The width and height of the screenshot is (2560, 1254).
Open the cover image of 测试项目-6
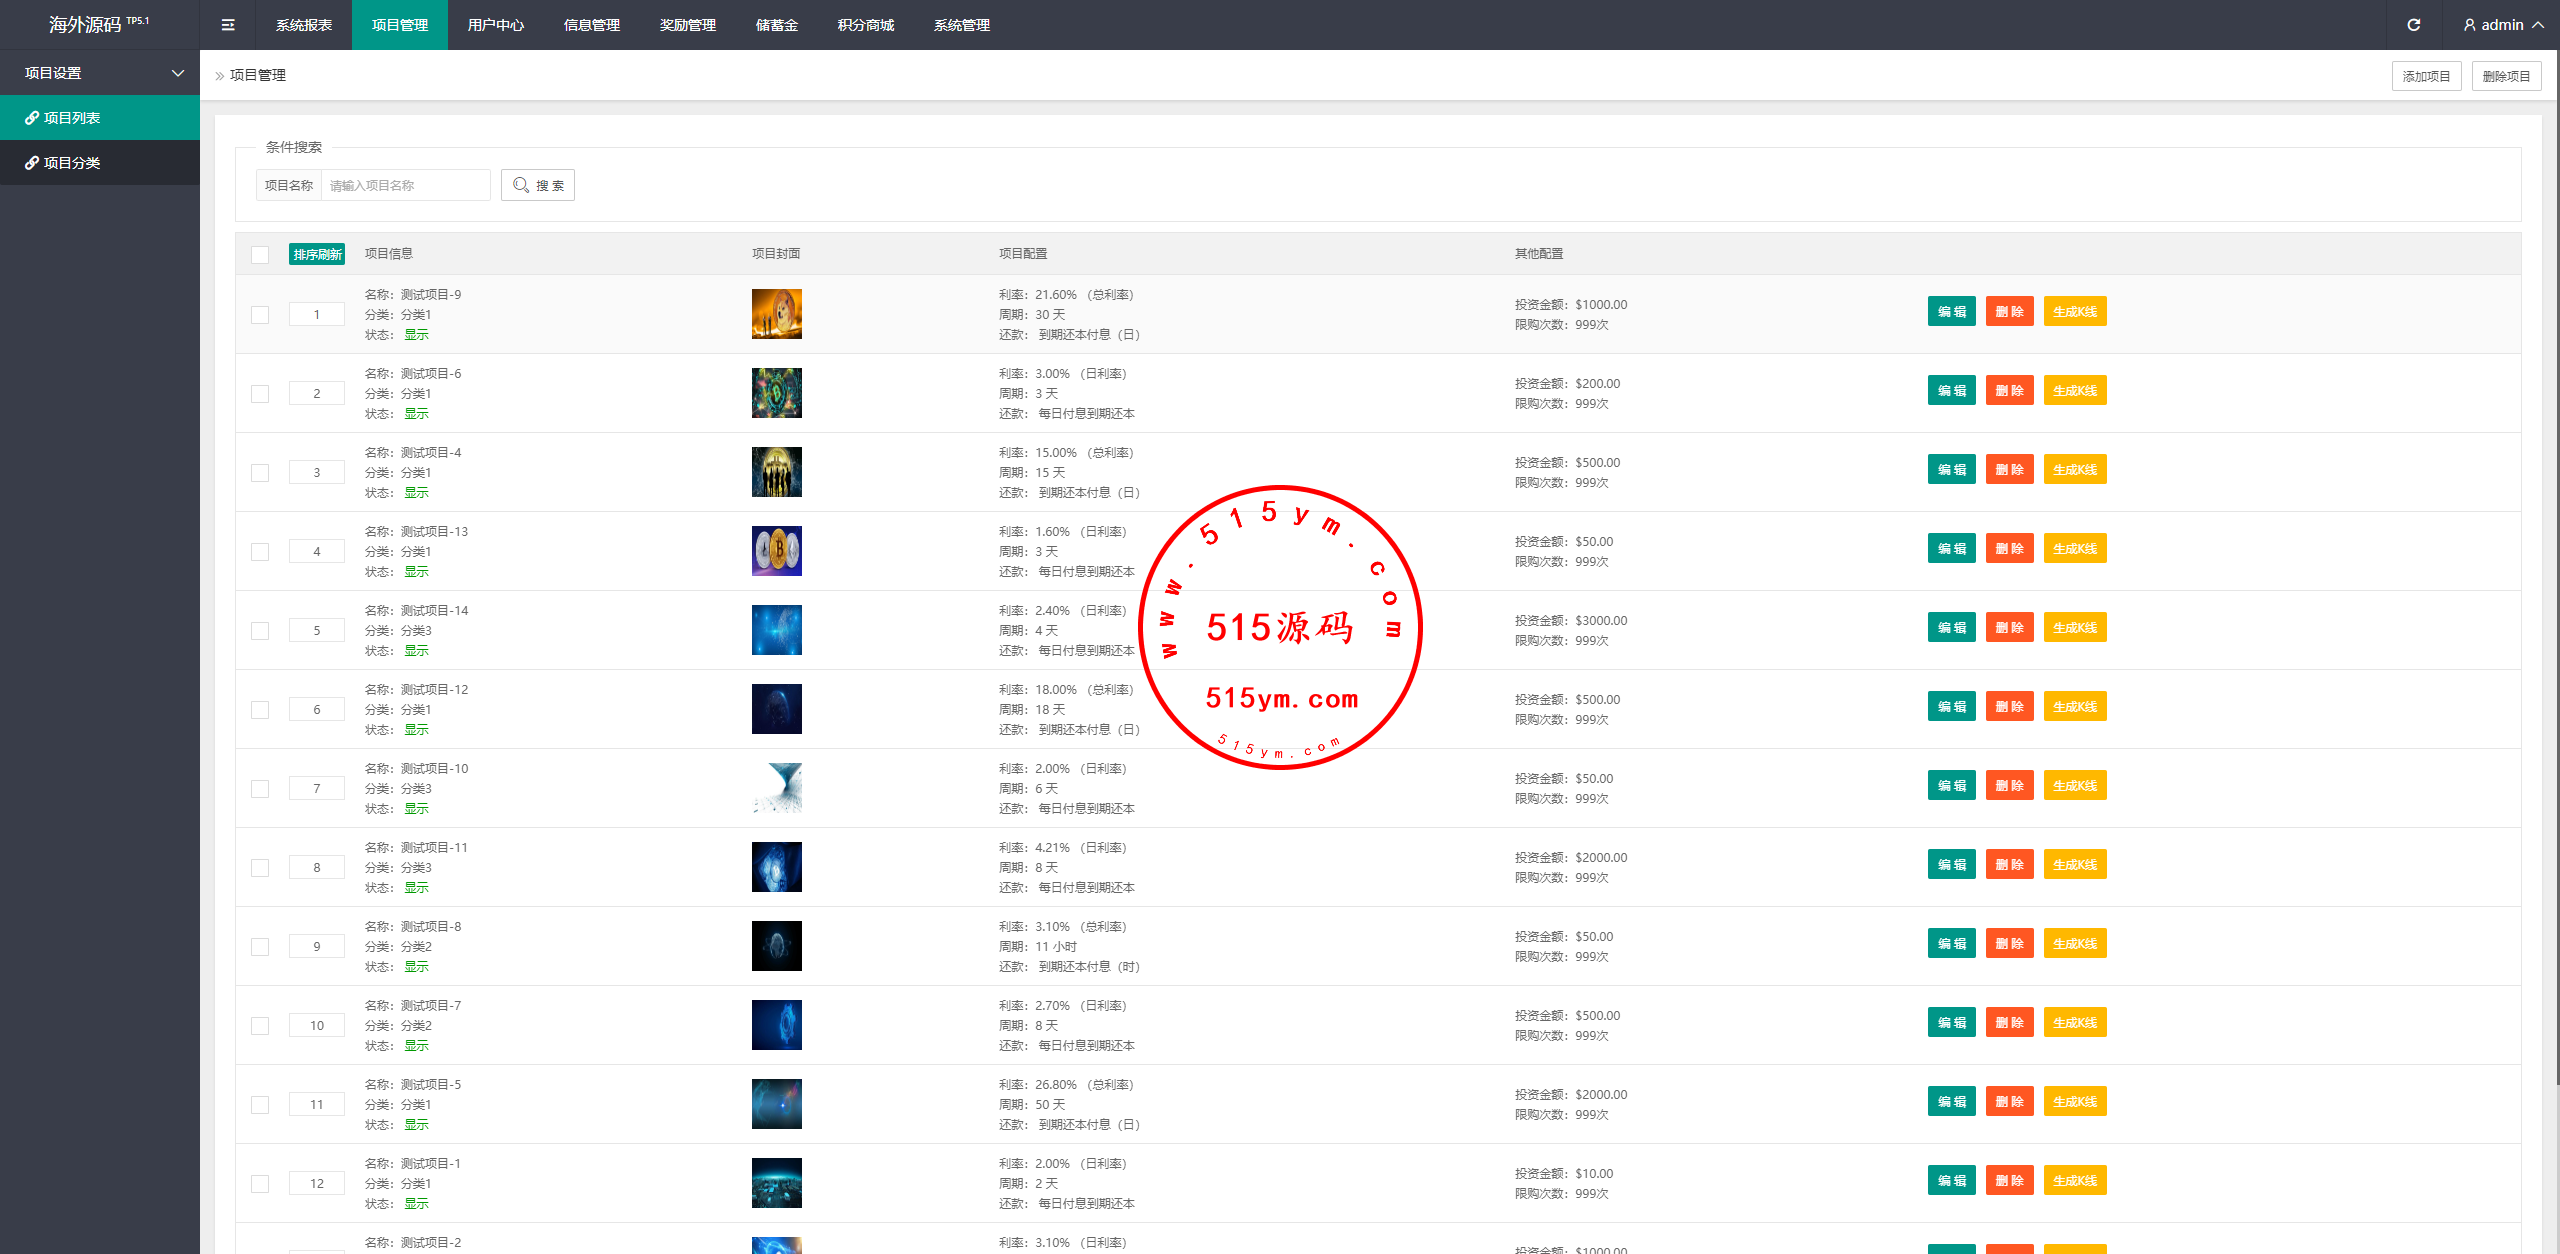pyautogui.click(x=776, y=393)
